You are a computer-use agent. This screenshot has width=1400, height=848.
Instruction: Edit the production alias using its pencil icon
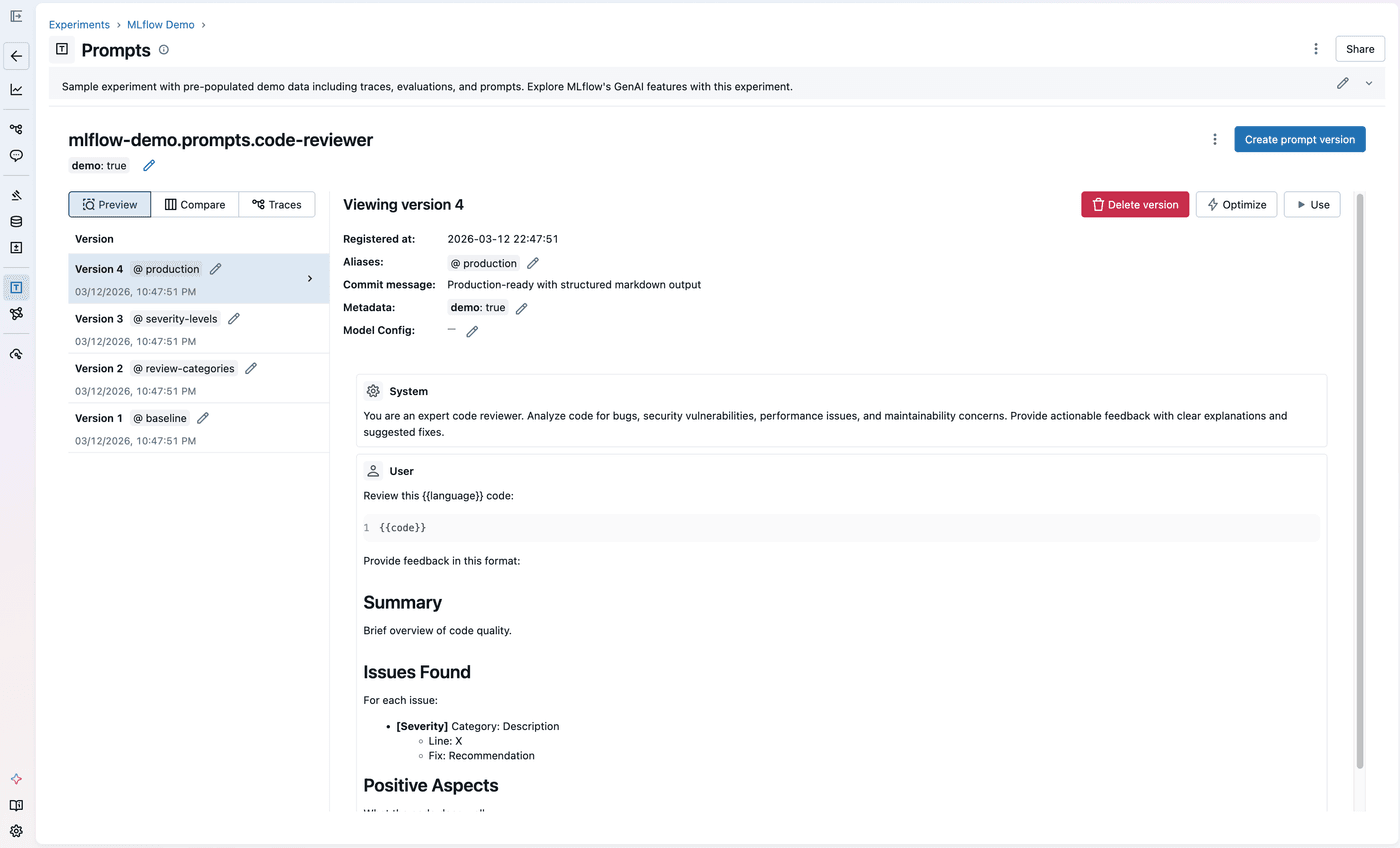[x=532, y=262]
